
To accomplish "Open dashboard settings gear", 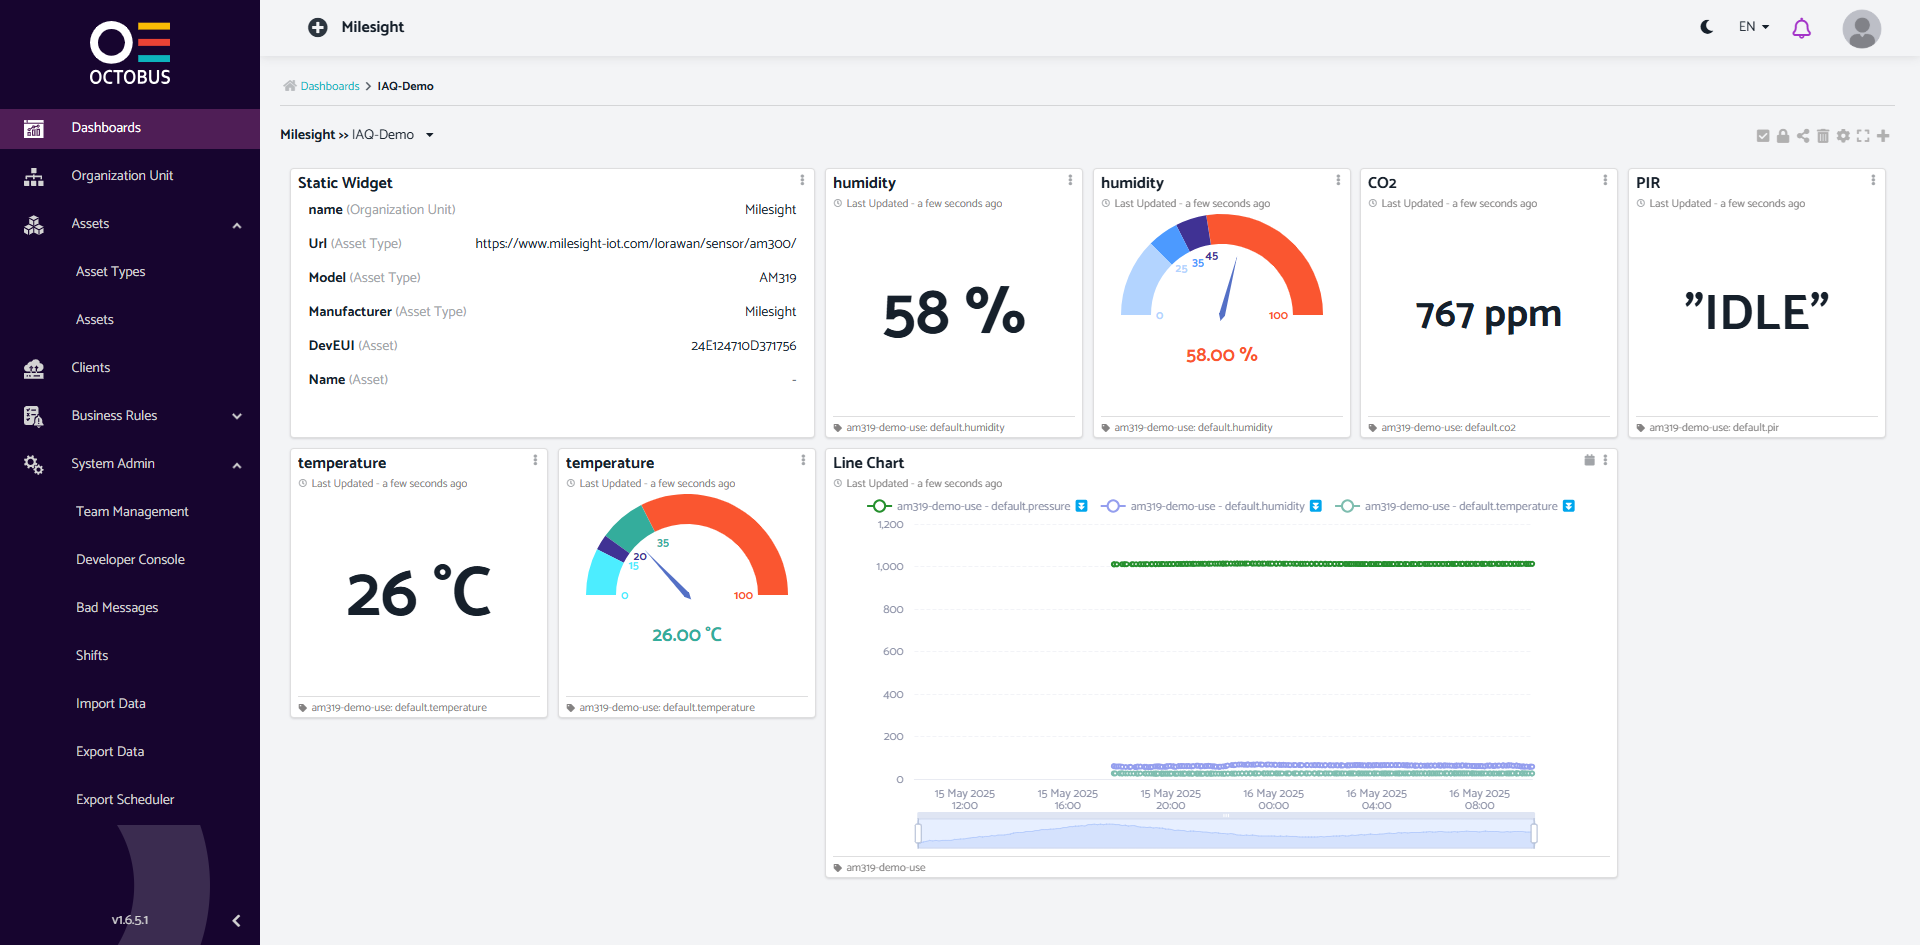I will pos(1843,136).
